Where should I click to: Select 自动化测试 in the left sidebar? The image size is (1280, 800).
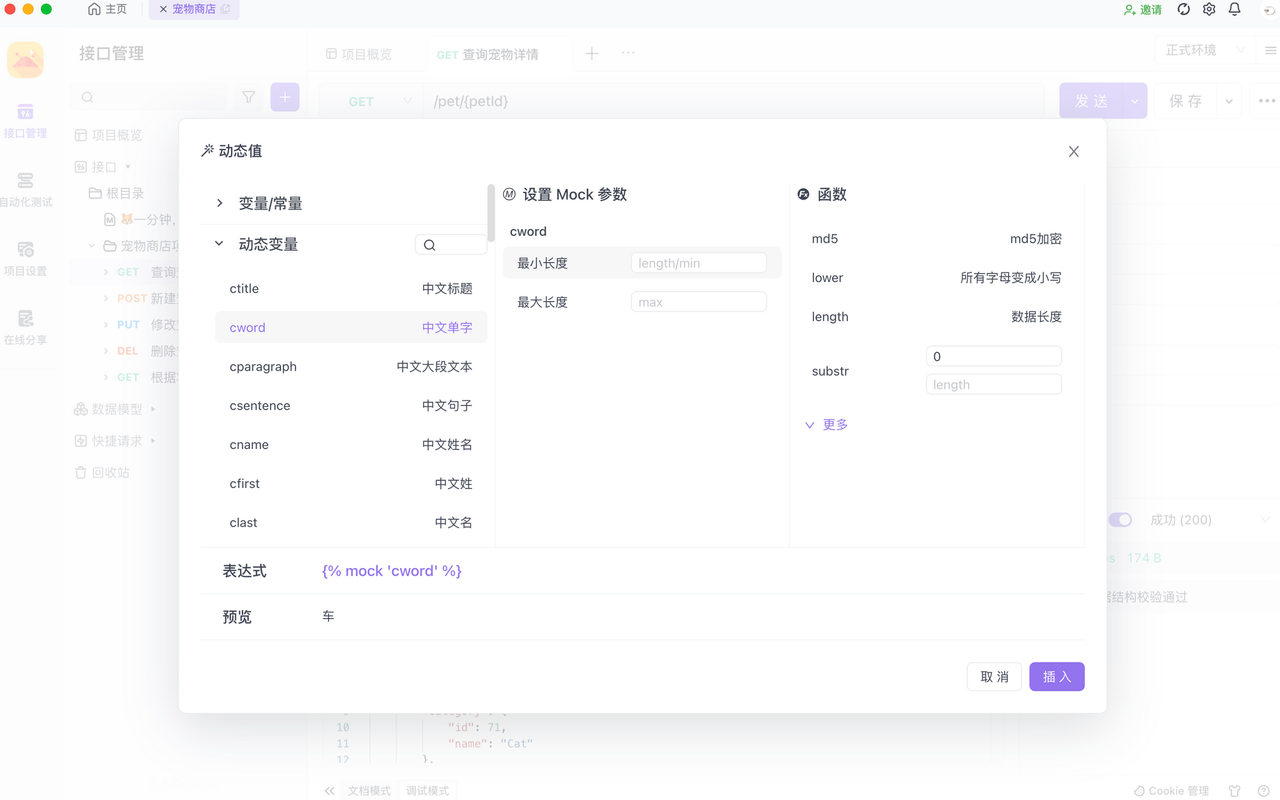tap(26, 190)
